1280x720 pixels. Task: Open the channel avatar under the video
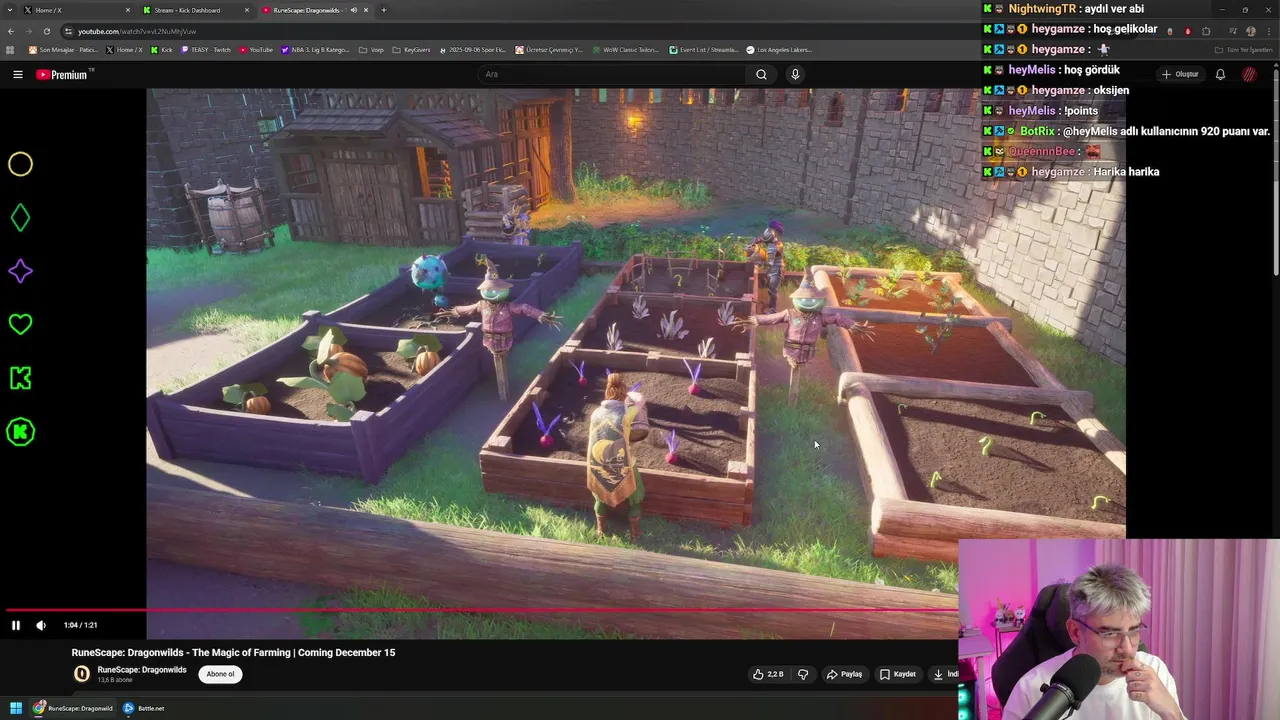pos(82,674)
